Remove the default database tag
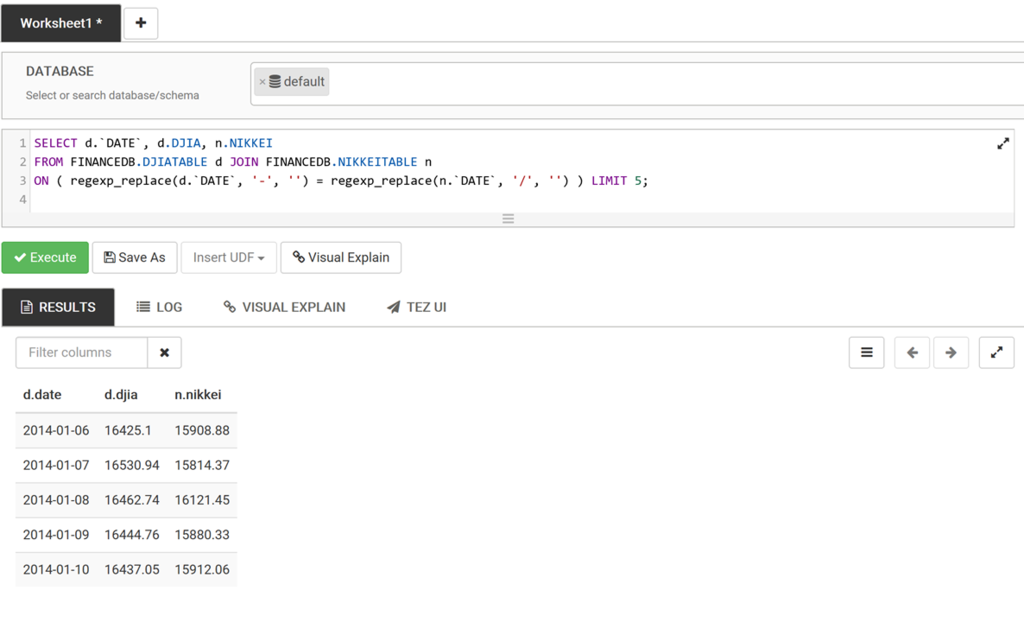This screenshot has height=622, width=1024. coord(263,82)
